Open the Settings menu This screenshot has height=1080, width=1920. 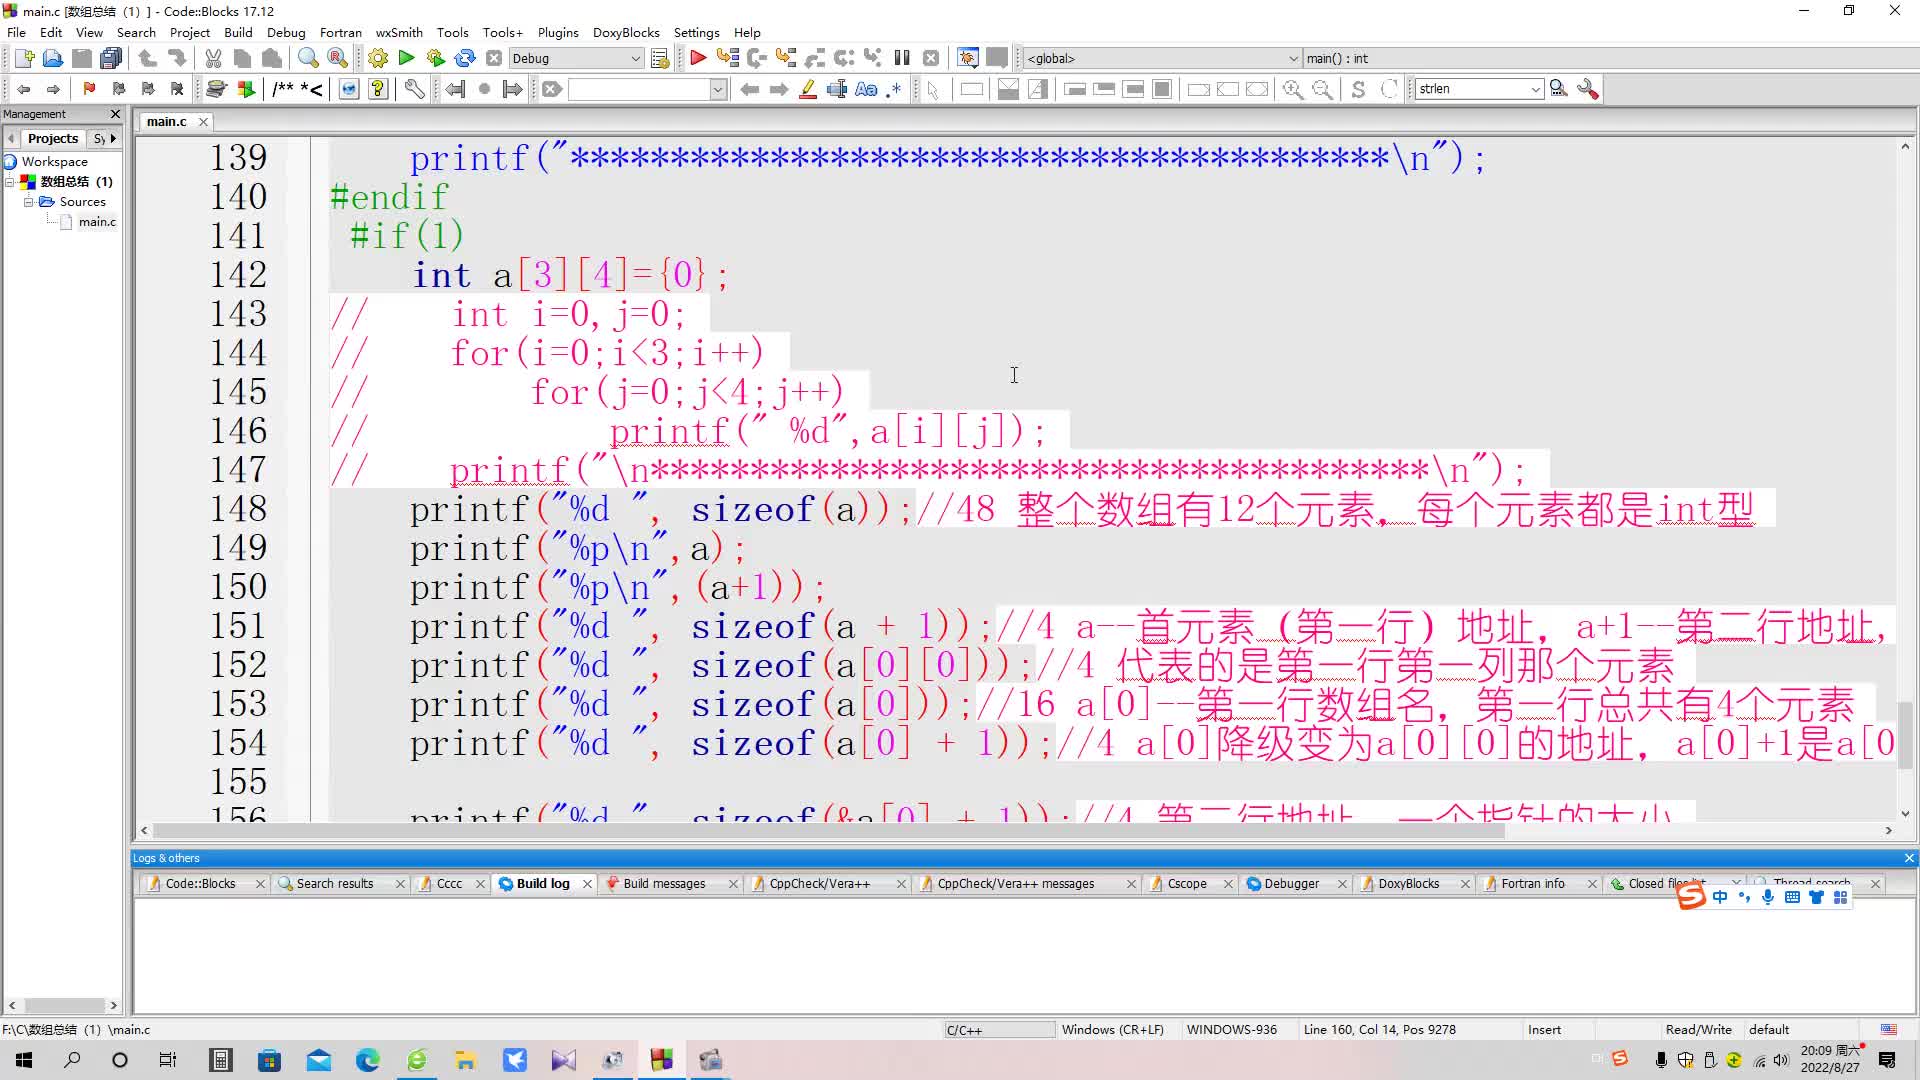(696, 32)
